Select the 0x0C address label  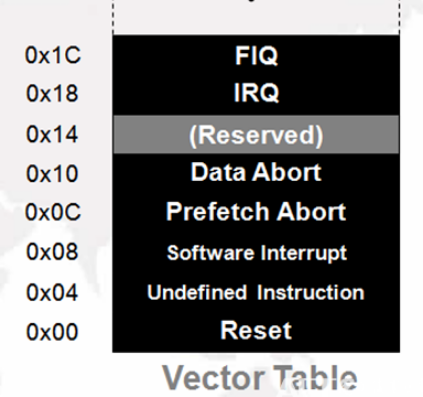(x=53, y=212)
